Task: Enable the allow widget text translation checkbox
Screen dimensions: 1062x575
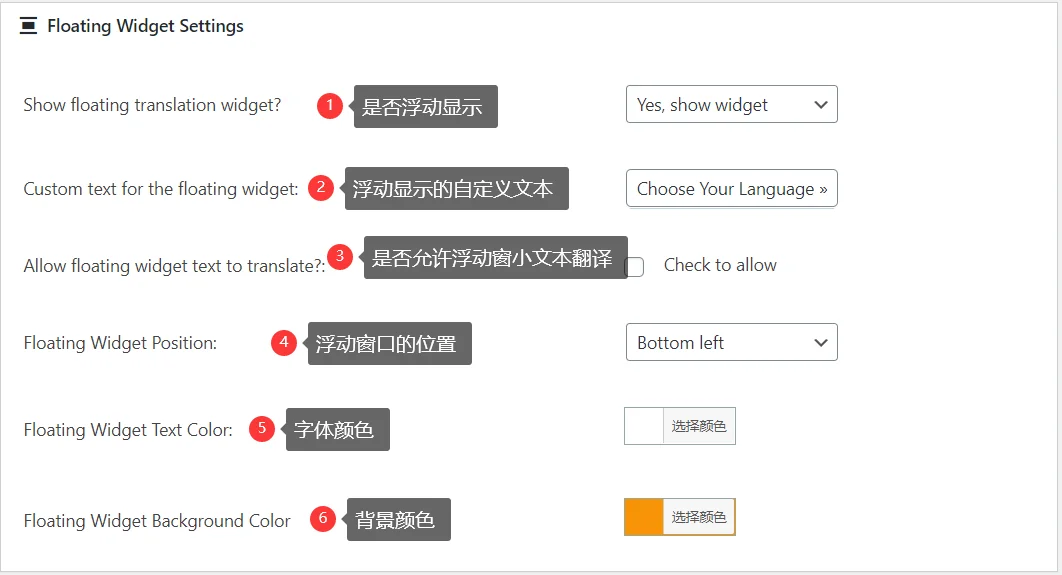Action: (x=634, y=267)
